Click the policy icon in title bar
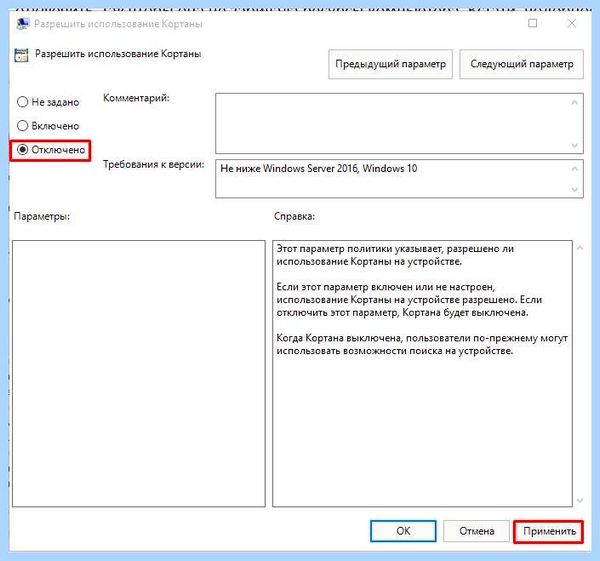 [23, 24]
